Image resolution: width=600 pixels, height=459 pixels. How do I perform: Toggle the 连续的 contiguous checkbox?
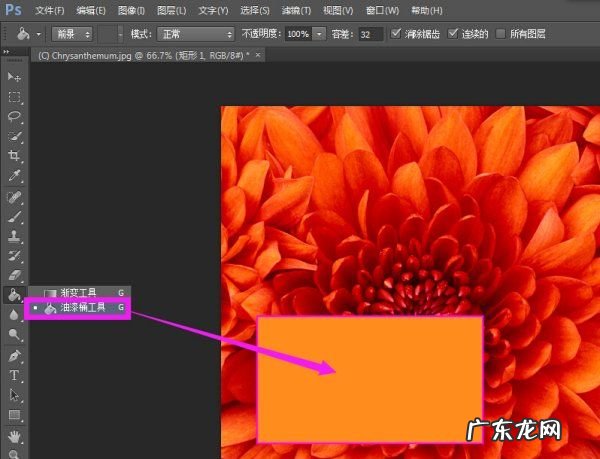click(454, 34)
